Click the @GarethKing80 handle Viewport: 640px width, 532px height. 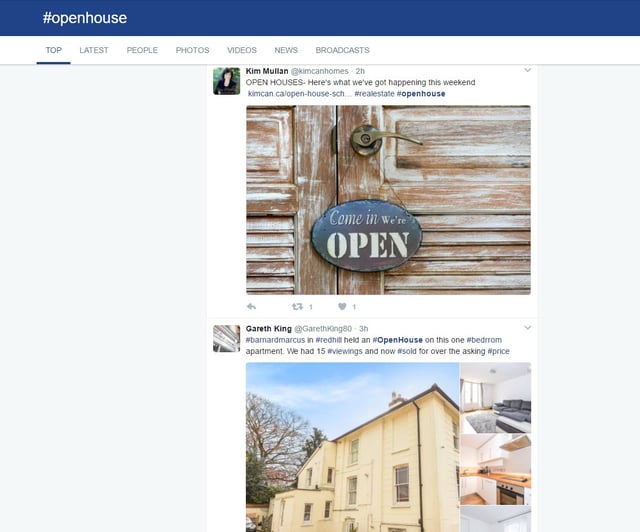click(x=323, y=329)
